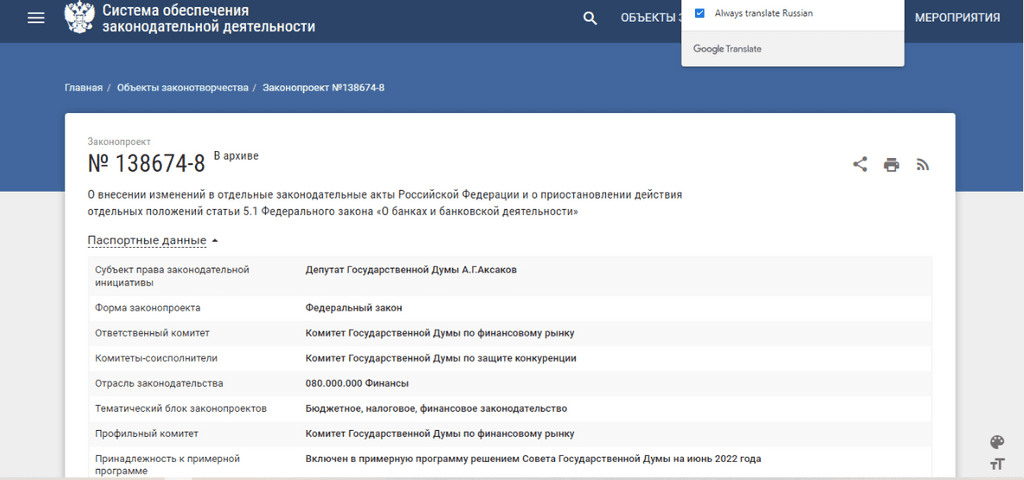Print the bill page
The height and width of the screenshot is (480, 1024).
pos(891,165)
